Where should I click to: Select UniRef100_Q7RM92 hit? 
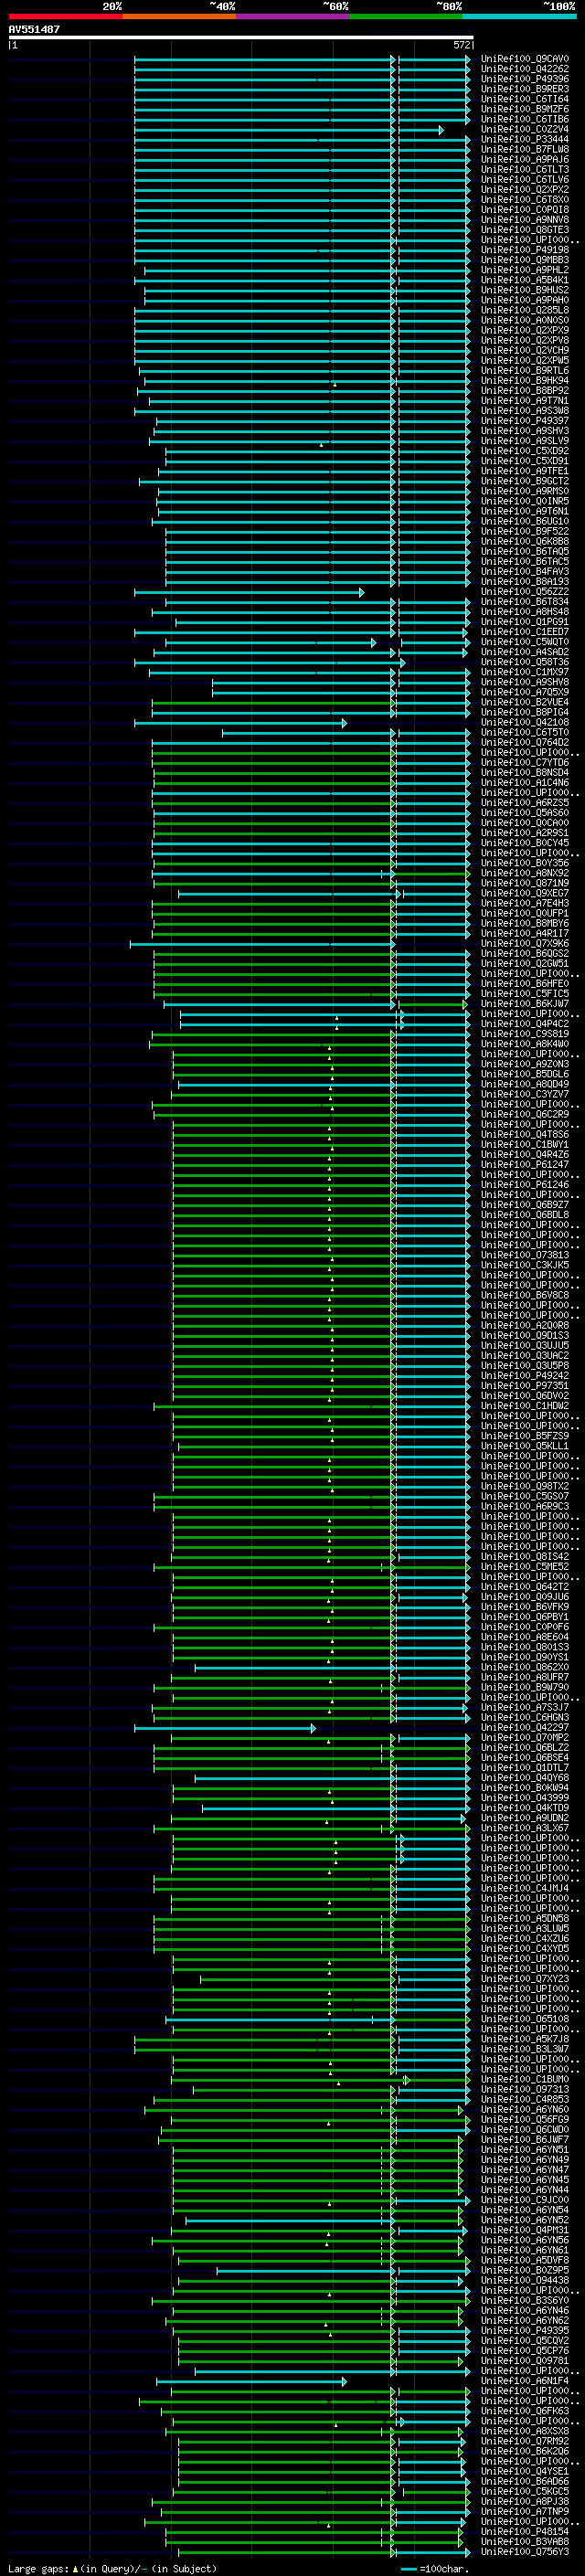pyautogui.click(x=525, y=2441)
